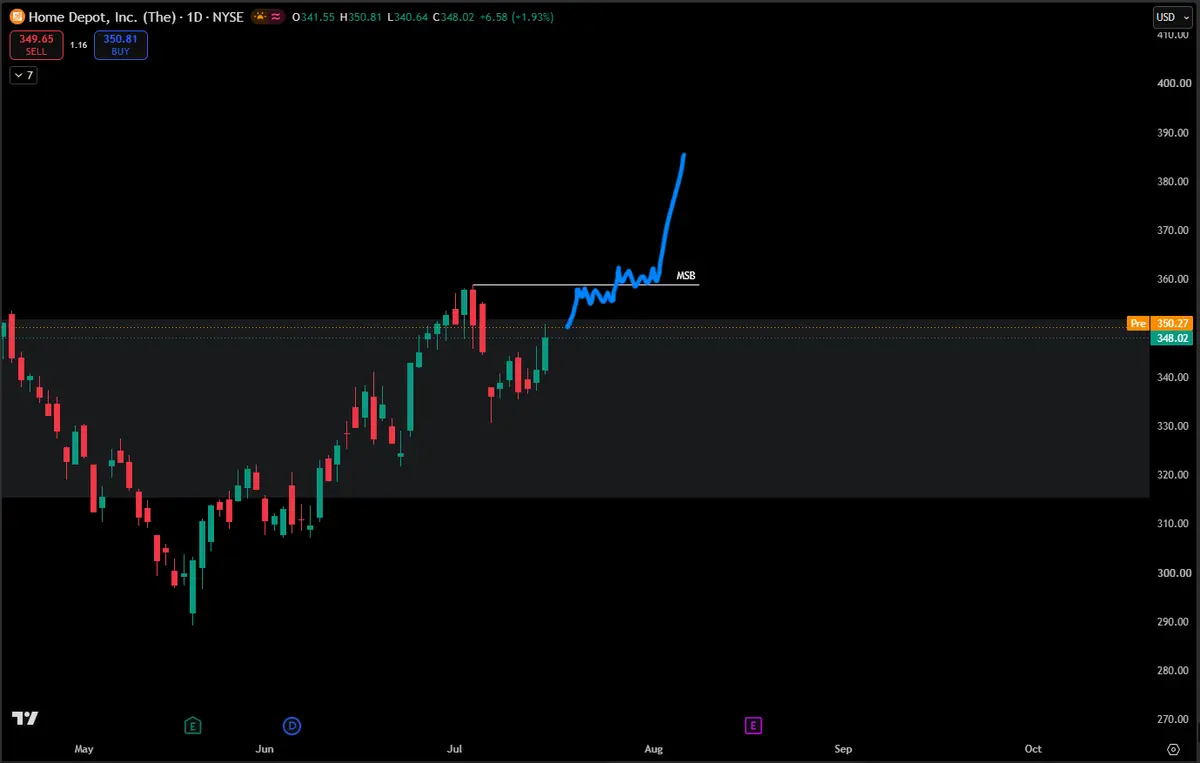Click the 300.00 price axis label
Image resolution: width=1200 pixels, height=763 pixels.
click(x=1173, y=573)
